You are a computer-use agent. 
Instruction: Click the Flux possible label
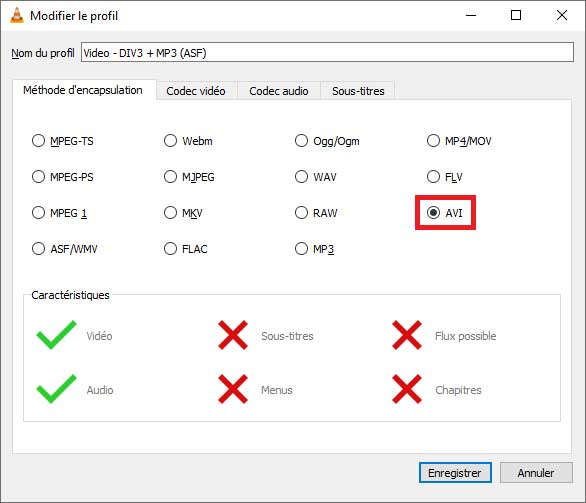(x=466, y=336)
